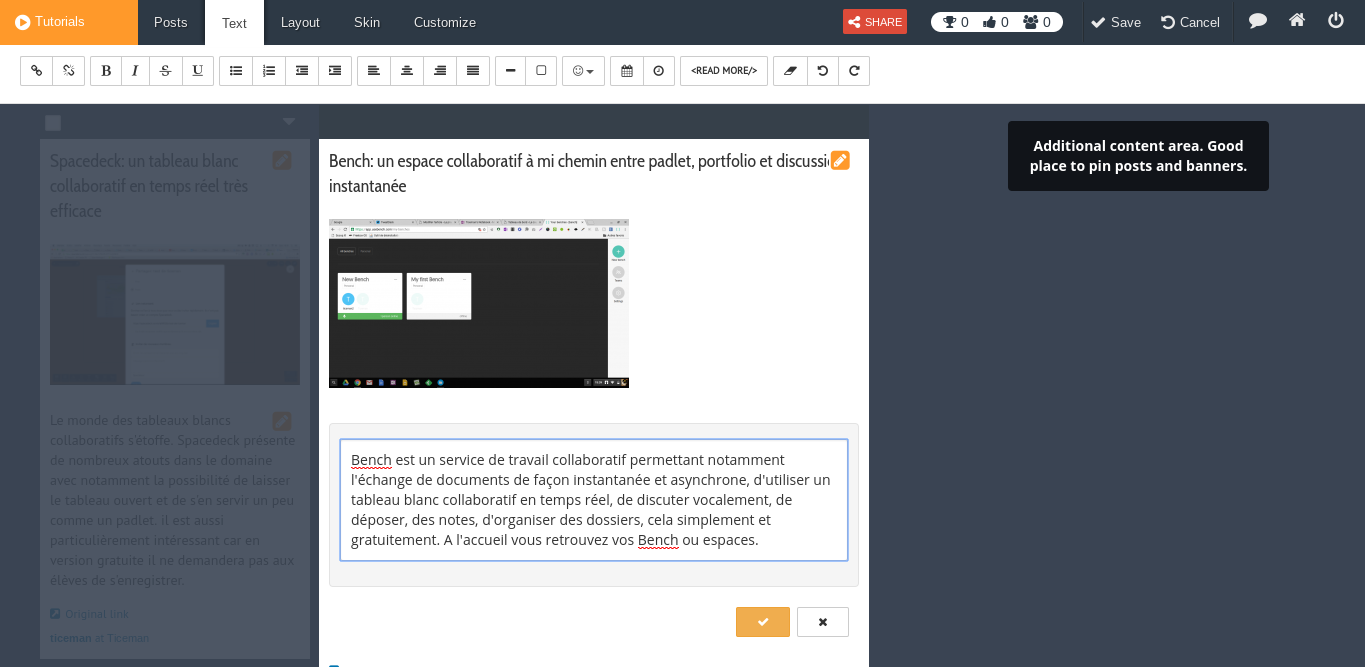Viewport: 1365px width, 667px height.
Task: Confirm text edit with the orange checkmark
Action: (763, 622)
